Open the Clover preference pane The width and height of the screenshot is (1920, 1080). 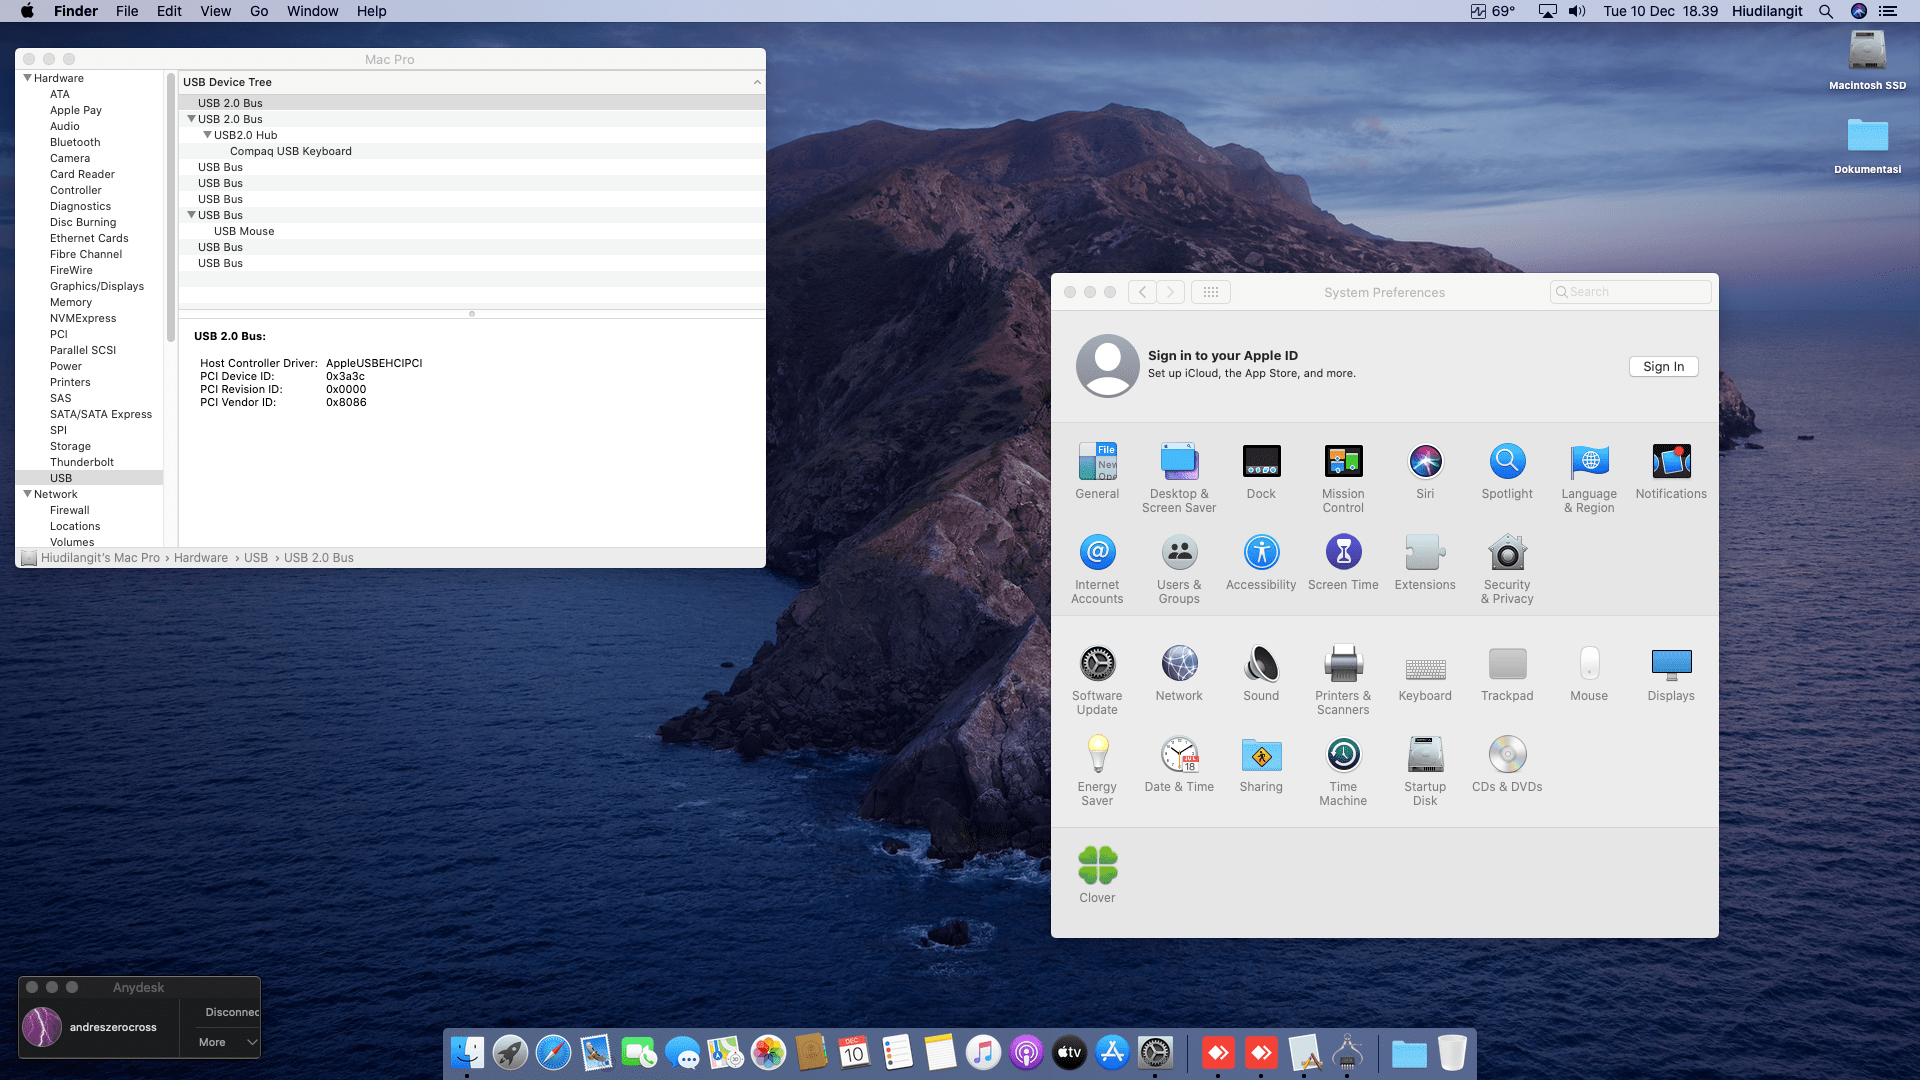1097,867
